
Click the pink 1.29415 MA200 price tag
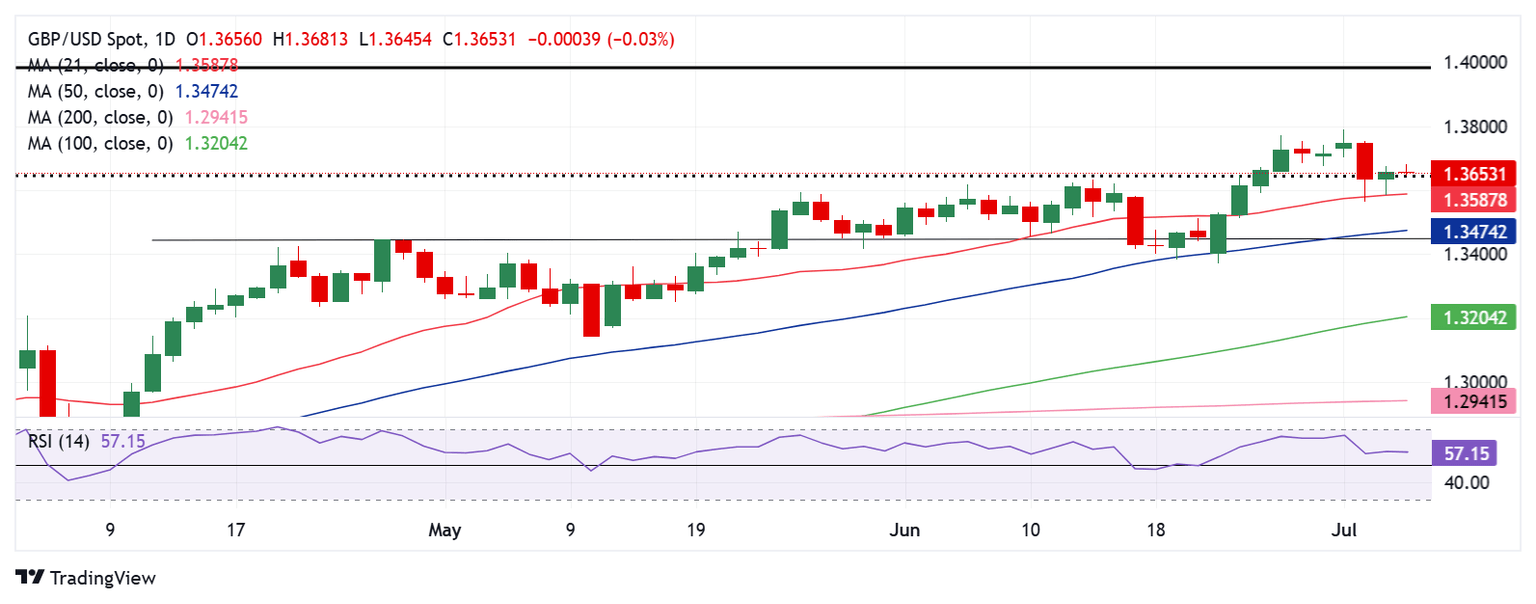[x=1475, y=402]
